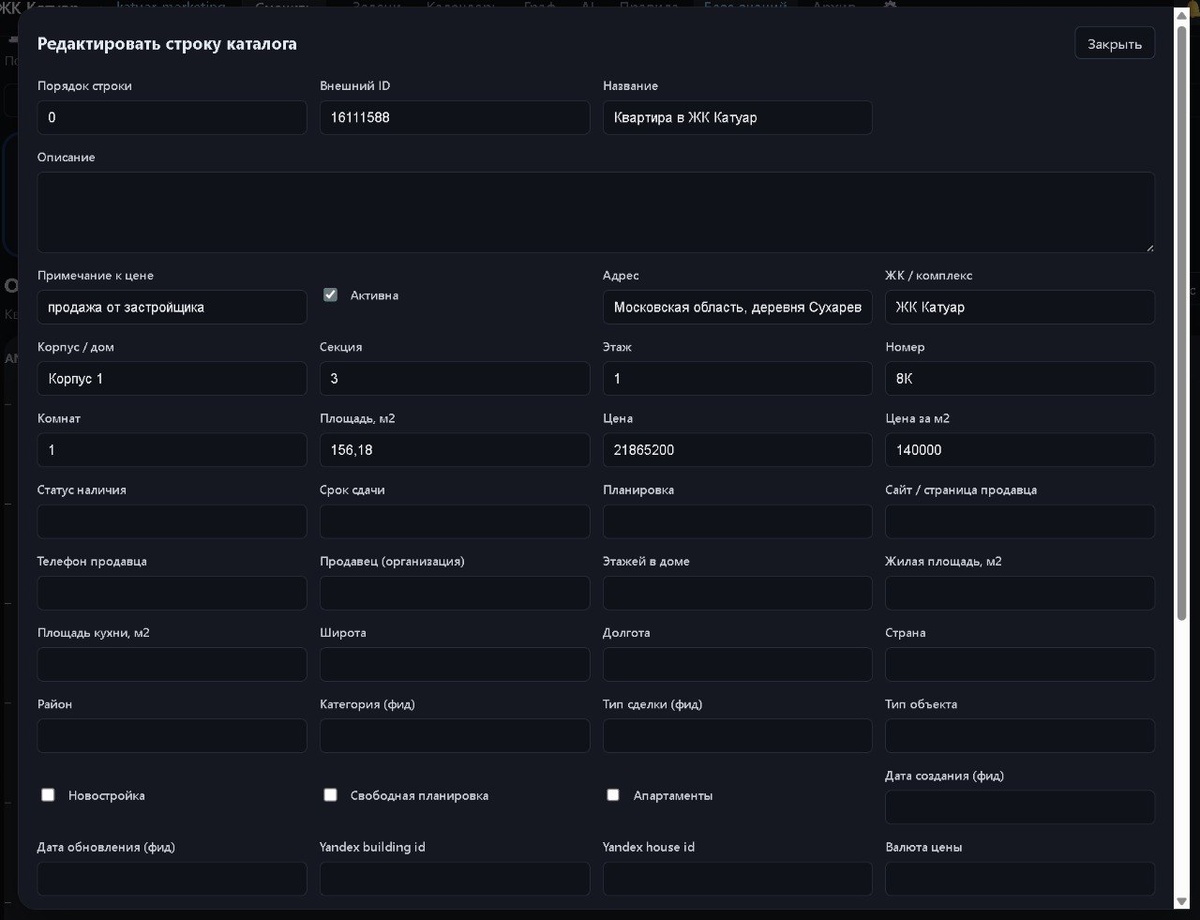This screenshot has width=1200, height=920.
Task: Click the Цена за м2 field
Action: click(x=1020, y=450)
